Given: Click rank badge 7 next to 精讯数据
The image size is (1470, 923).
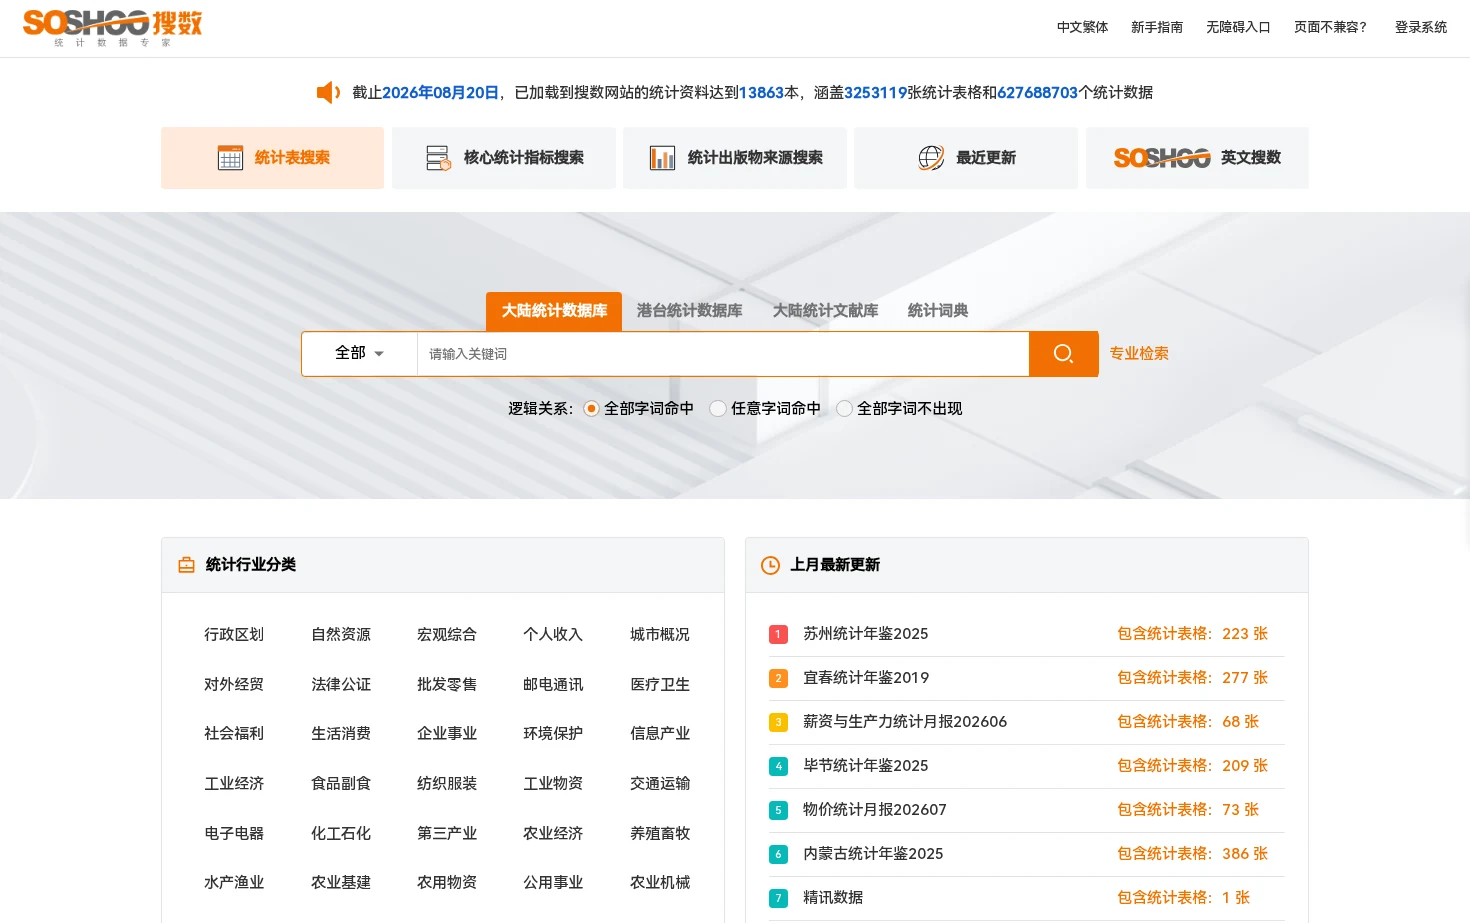Looking at the screenshot, I should 778,899.
